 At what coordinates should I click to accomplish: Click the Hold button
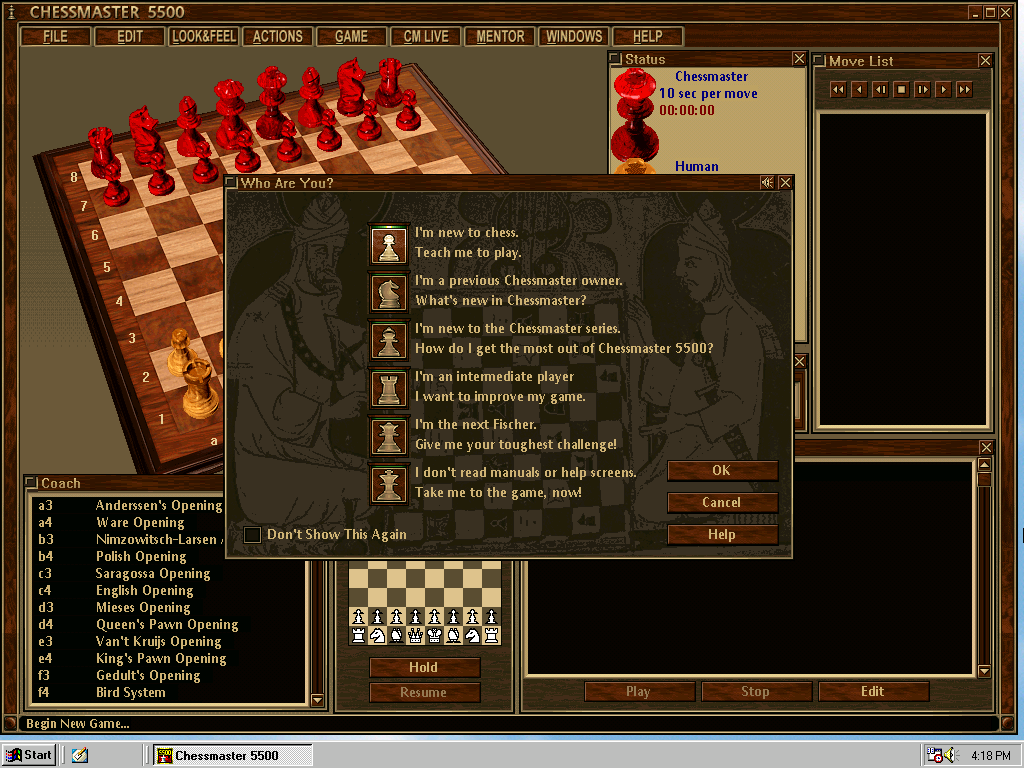click(424, 667)
